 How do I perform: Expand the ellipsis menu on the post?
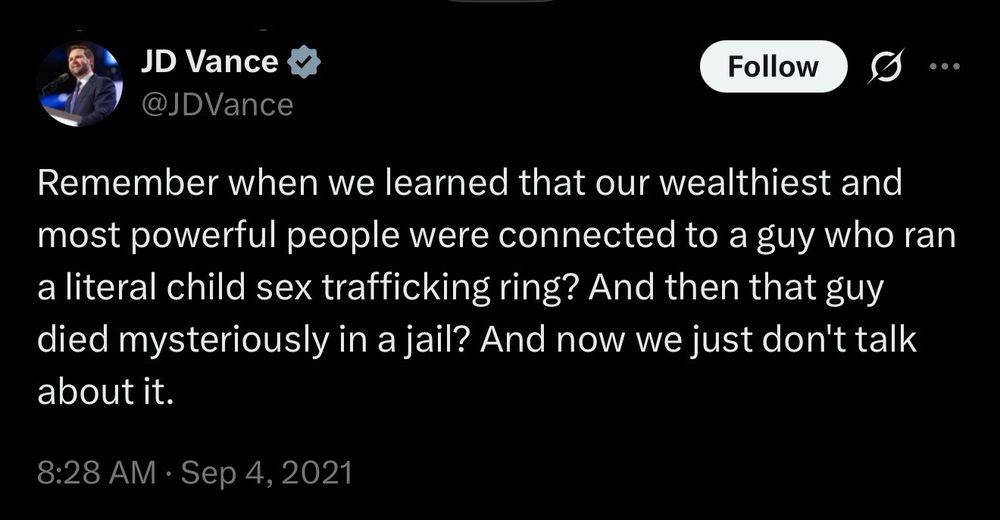click(942, 67)
